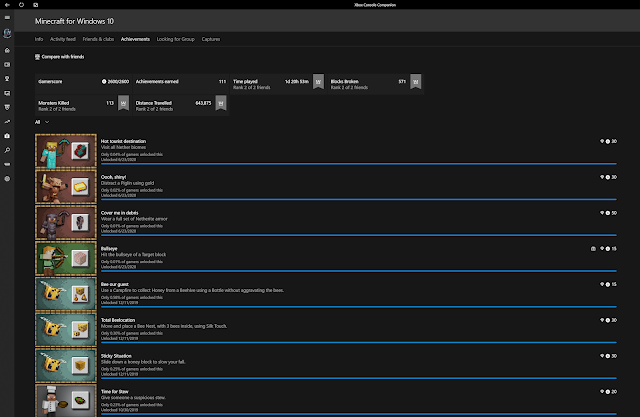Open the Achievements earned stat tile

(x=181, y=84)
